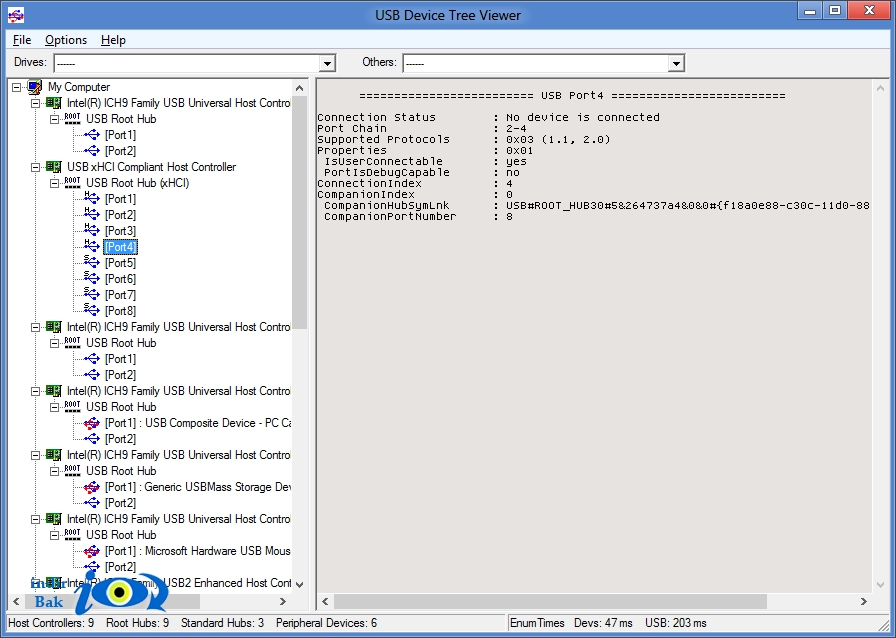Click the 'Peripheral Devices: 6' status bar entry
Image resolution: width=896 pixels, height=638 pixels.
(326, 623)
